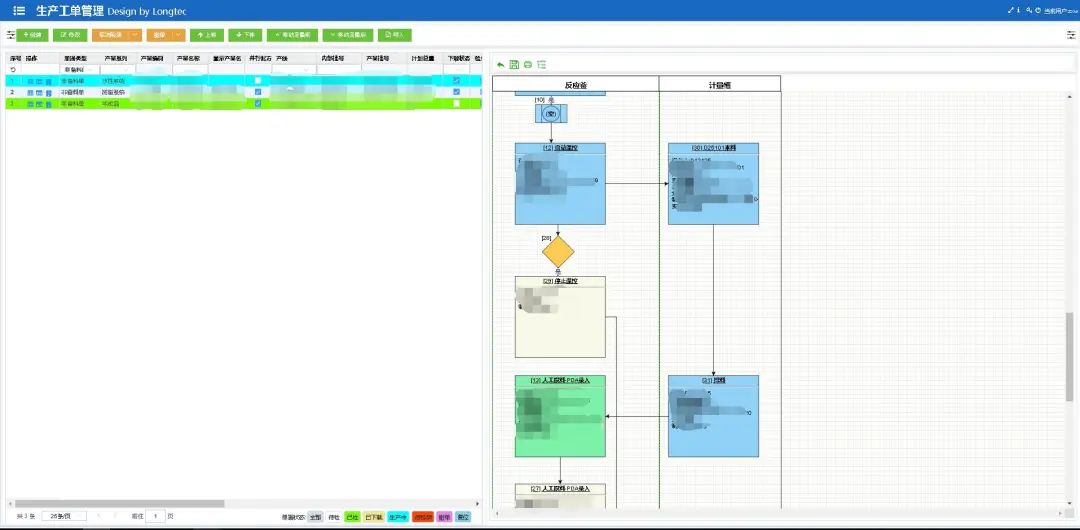Viewport: 1080px width, 530px height.
Task: Print the flowchart diagram
Action: (x=527, y=65)
